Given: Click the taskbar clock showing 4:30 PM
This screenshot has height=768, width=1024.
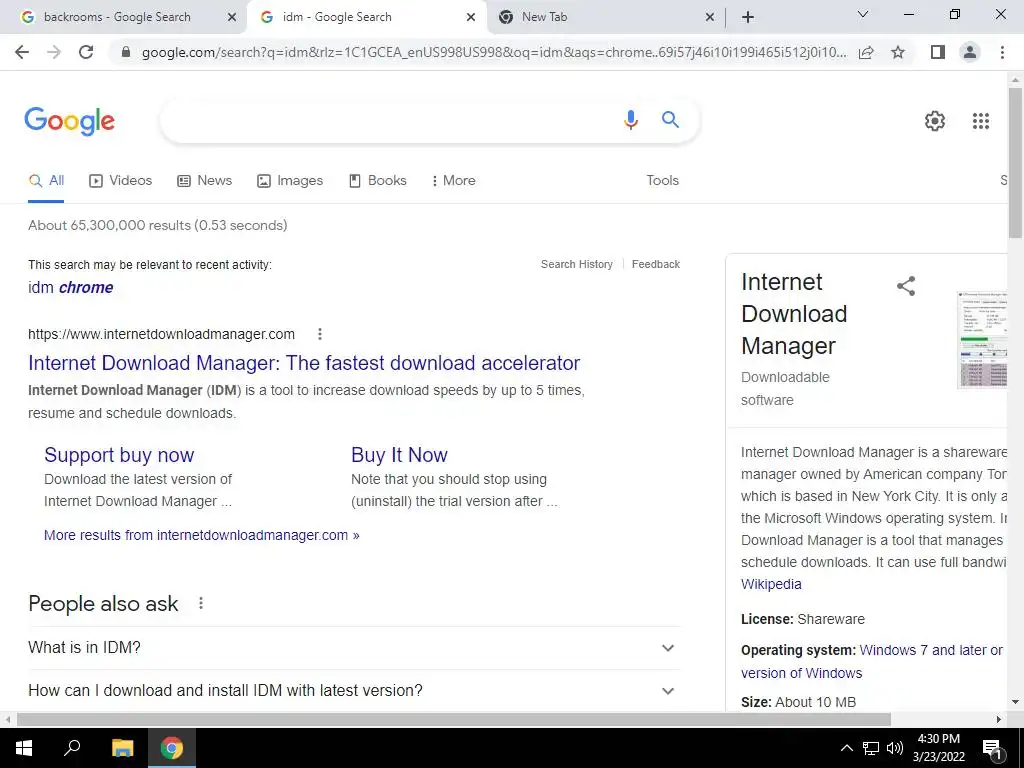Looking at the screenshot, I should coord(938,748).
